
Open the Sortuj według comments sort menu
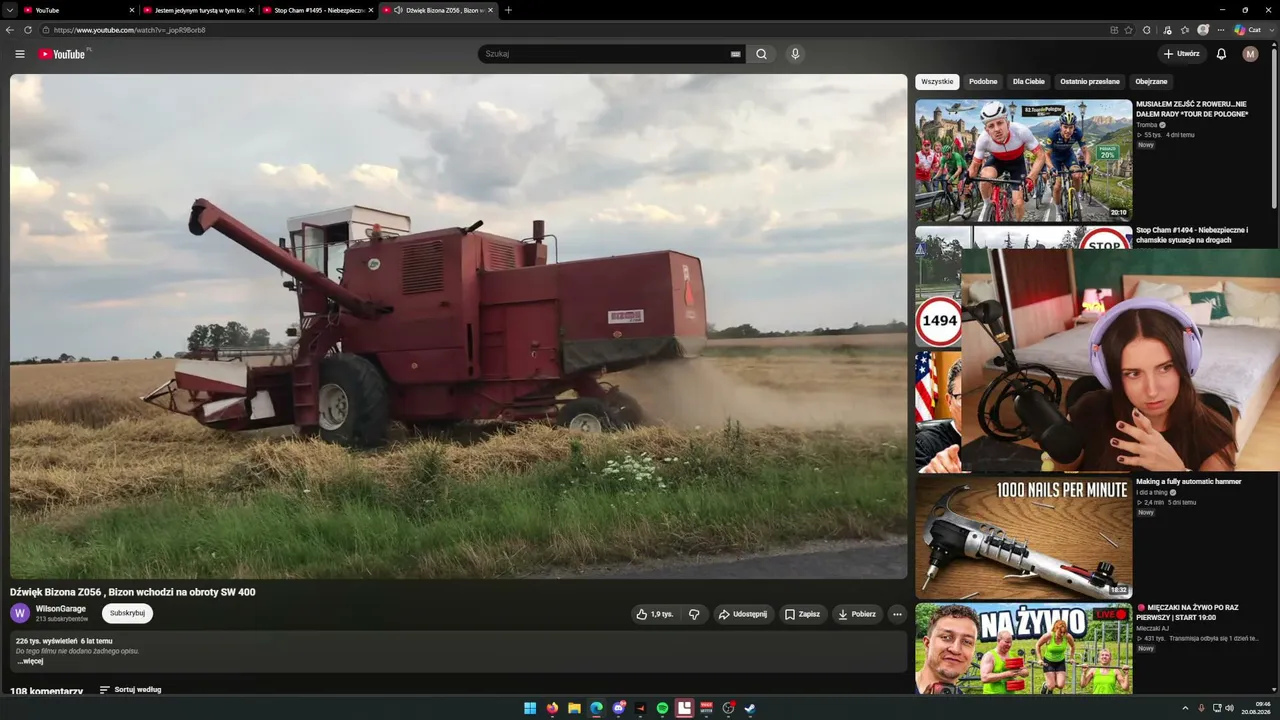130,690
